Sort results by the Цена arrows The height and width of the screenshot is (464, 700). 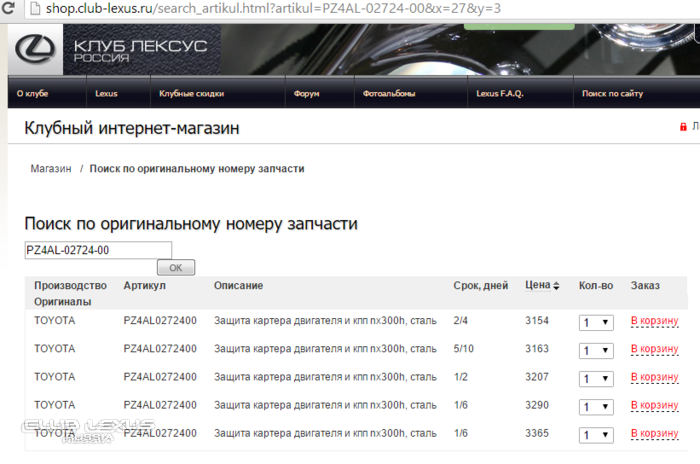tap(556, 286)
